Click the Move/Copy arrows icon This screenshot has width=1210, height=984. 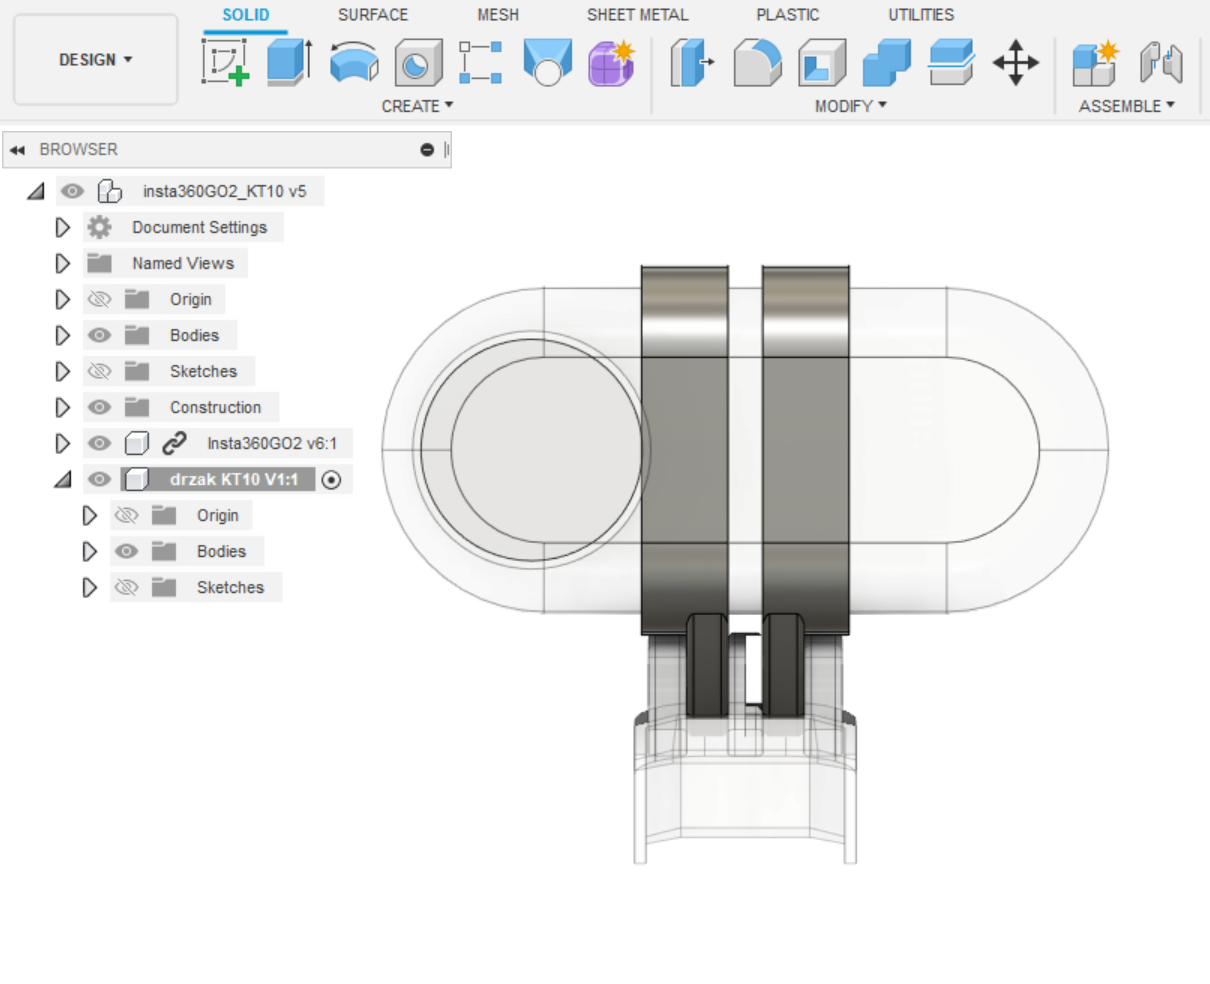tap(1015, 62)
